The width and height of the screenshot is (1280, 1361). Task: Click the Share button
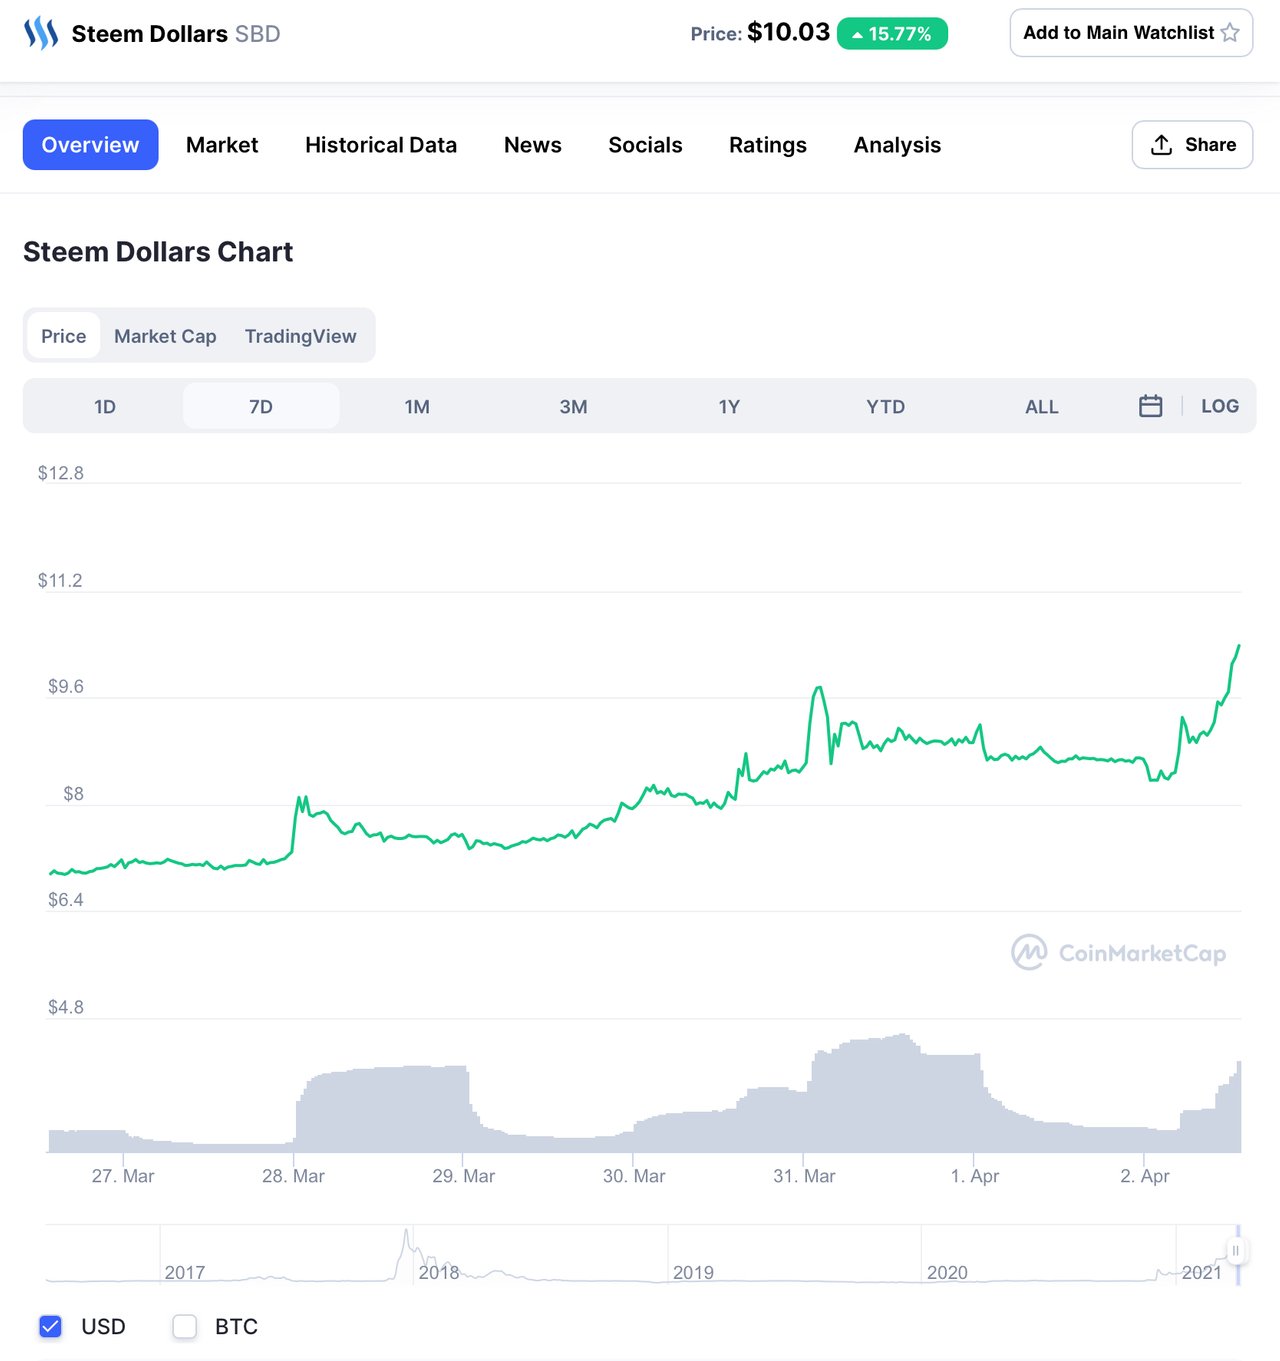coord(1192,145)
